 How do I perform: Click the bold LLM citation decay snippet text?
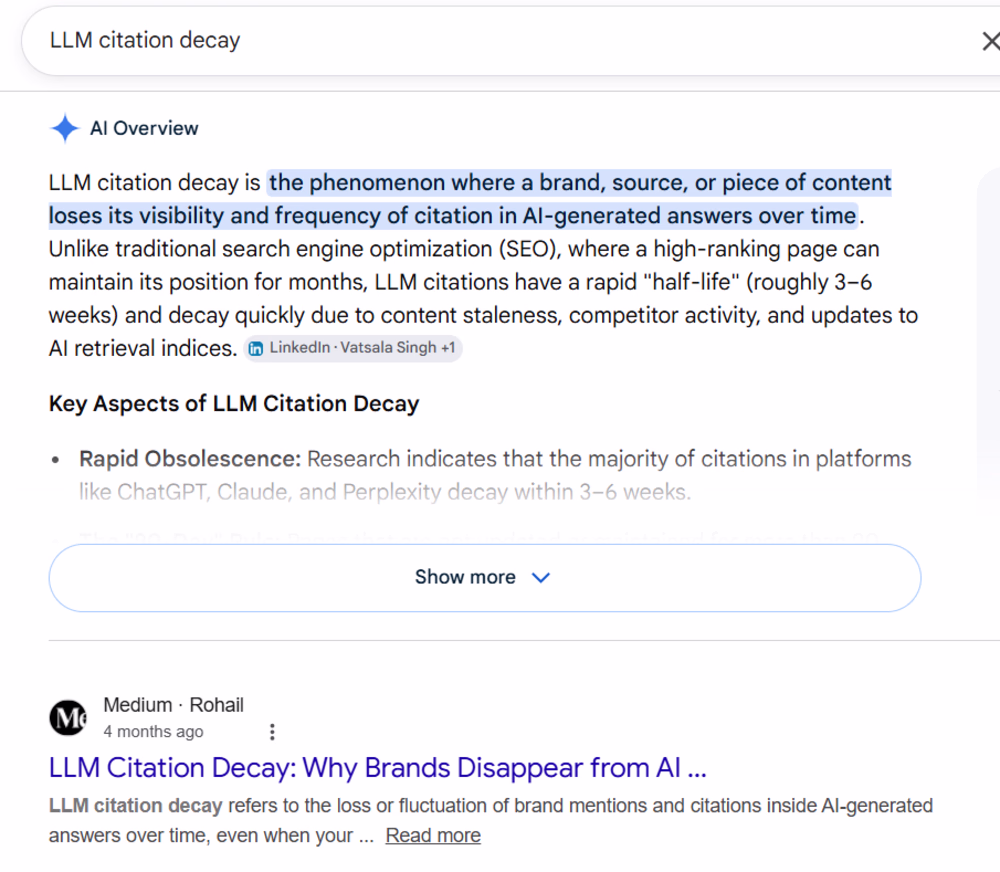coord(135,806)
